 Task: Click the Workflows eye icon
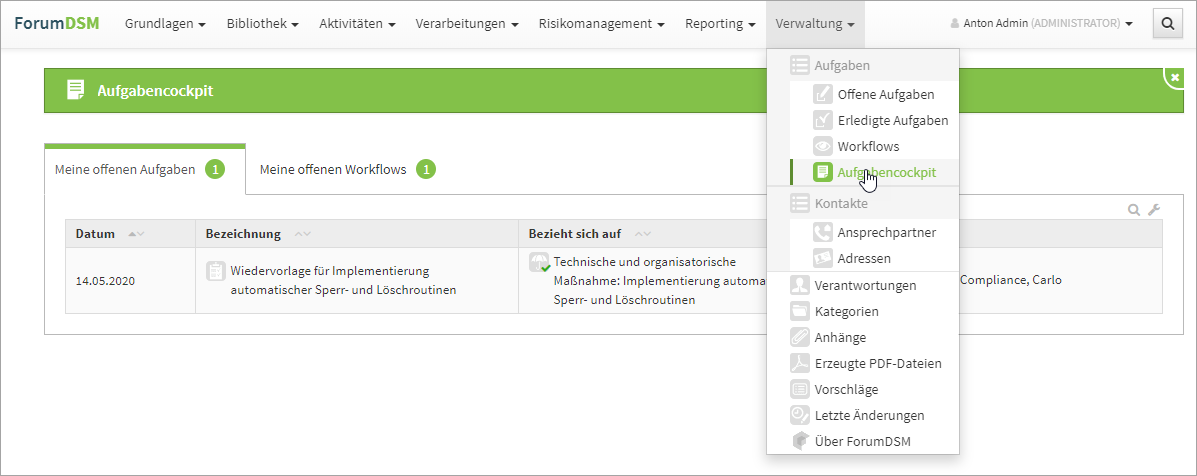click(823, 147)
